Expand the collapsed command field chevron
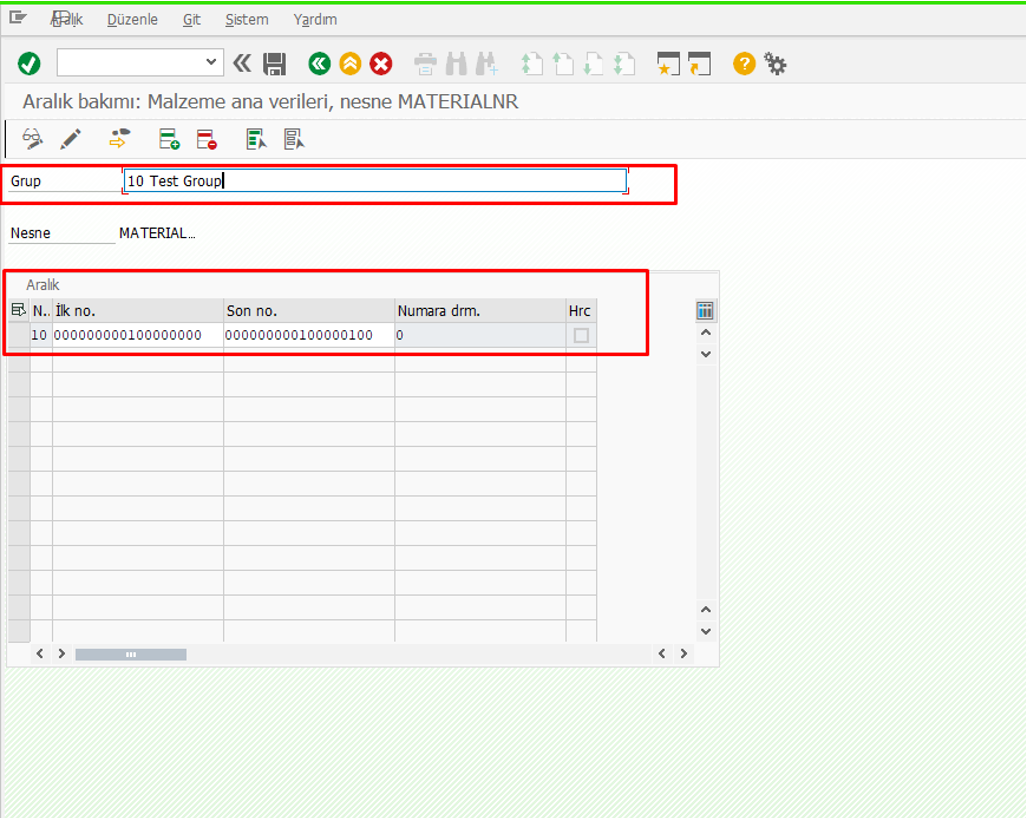 click(x=242, y=64)
